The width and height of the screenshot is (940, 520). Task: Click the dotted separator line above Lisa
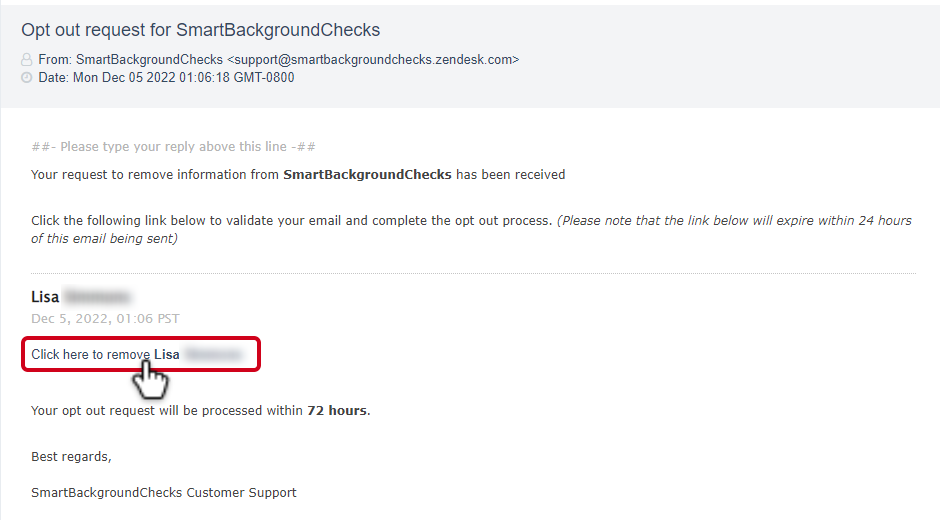tap(474, 273)
